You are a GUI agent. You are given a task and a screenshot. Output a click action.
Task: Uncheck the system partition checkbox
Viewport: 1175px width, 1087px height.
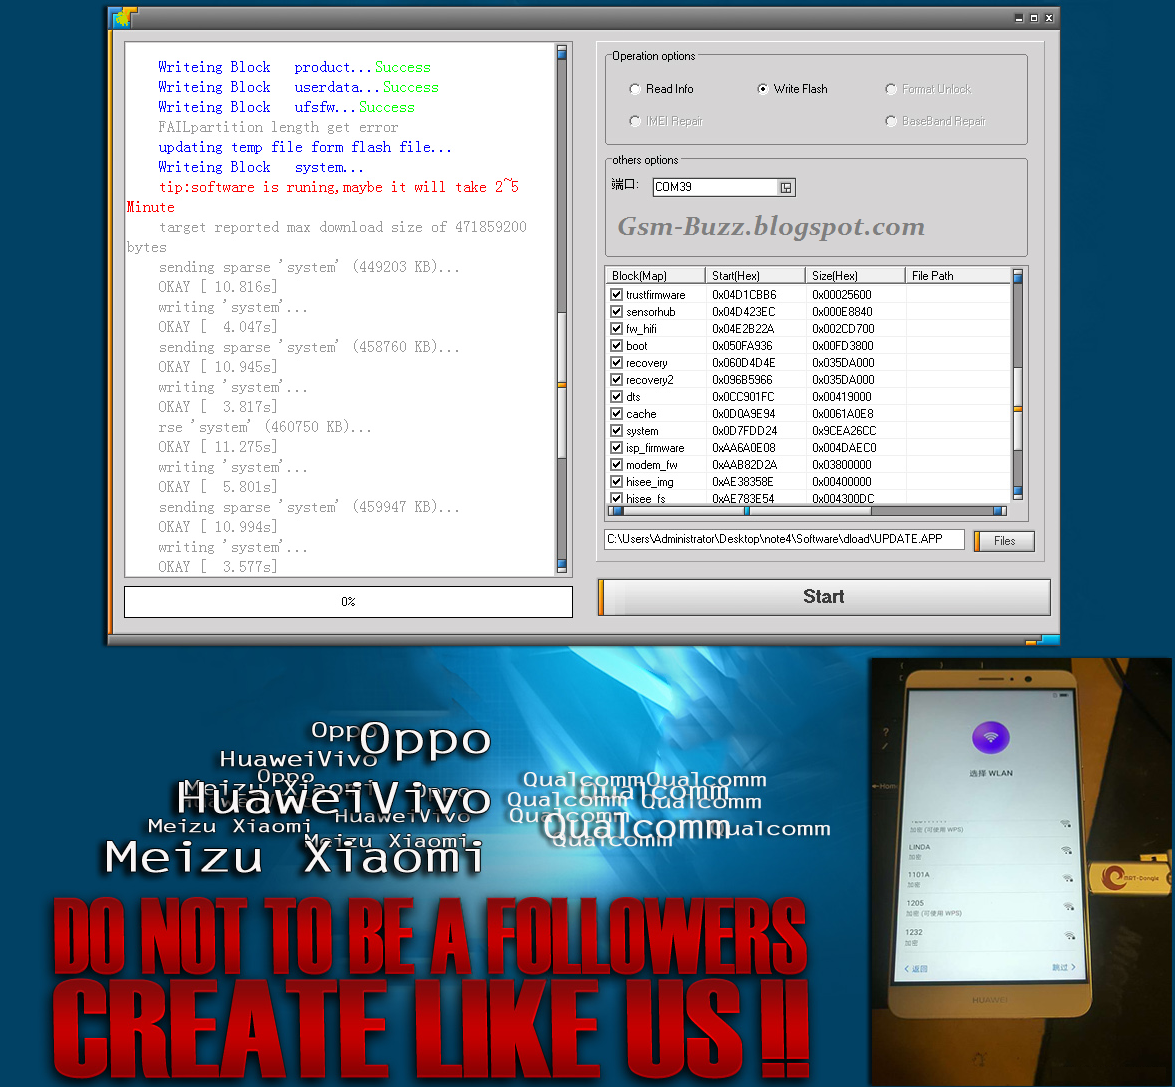(617, 431)
